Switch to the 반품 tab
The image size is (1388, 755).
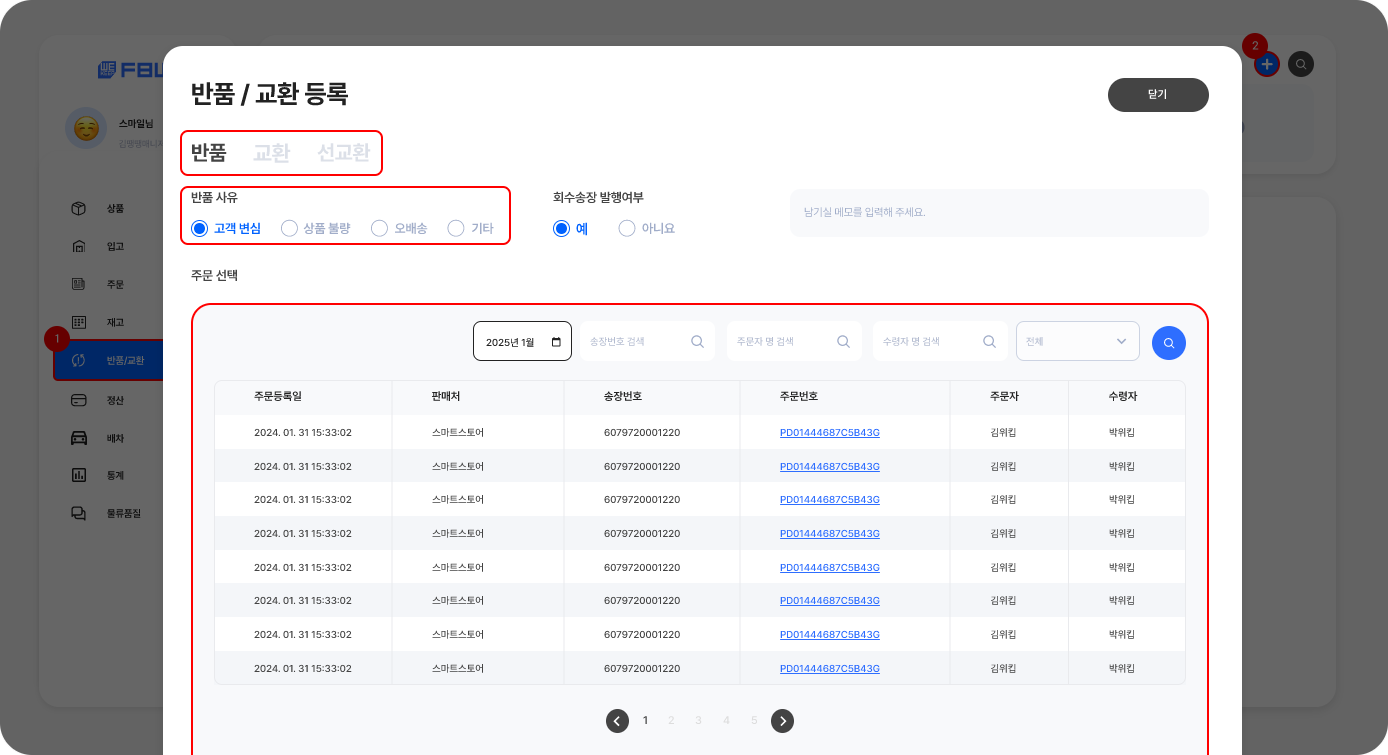tap(209, 152)
